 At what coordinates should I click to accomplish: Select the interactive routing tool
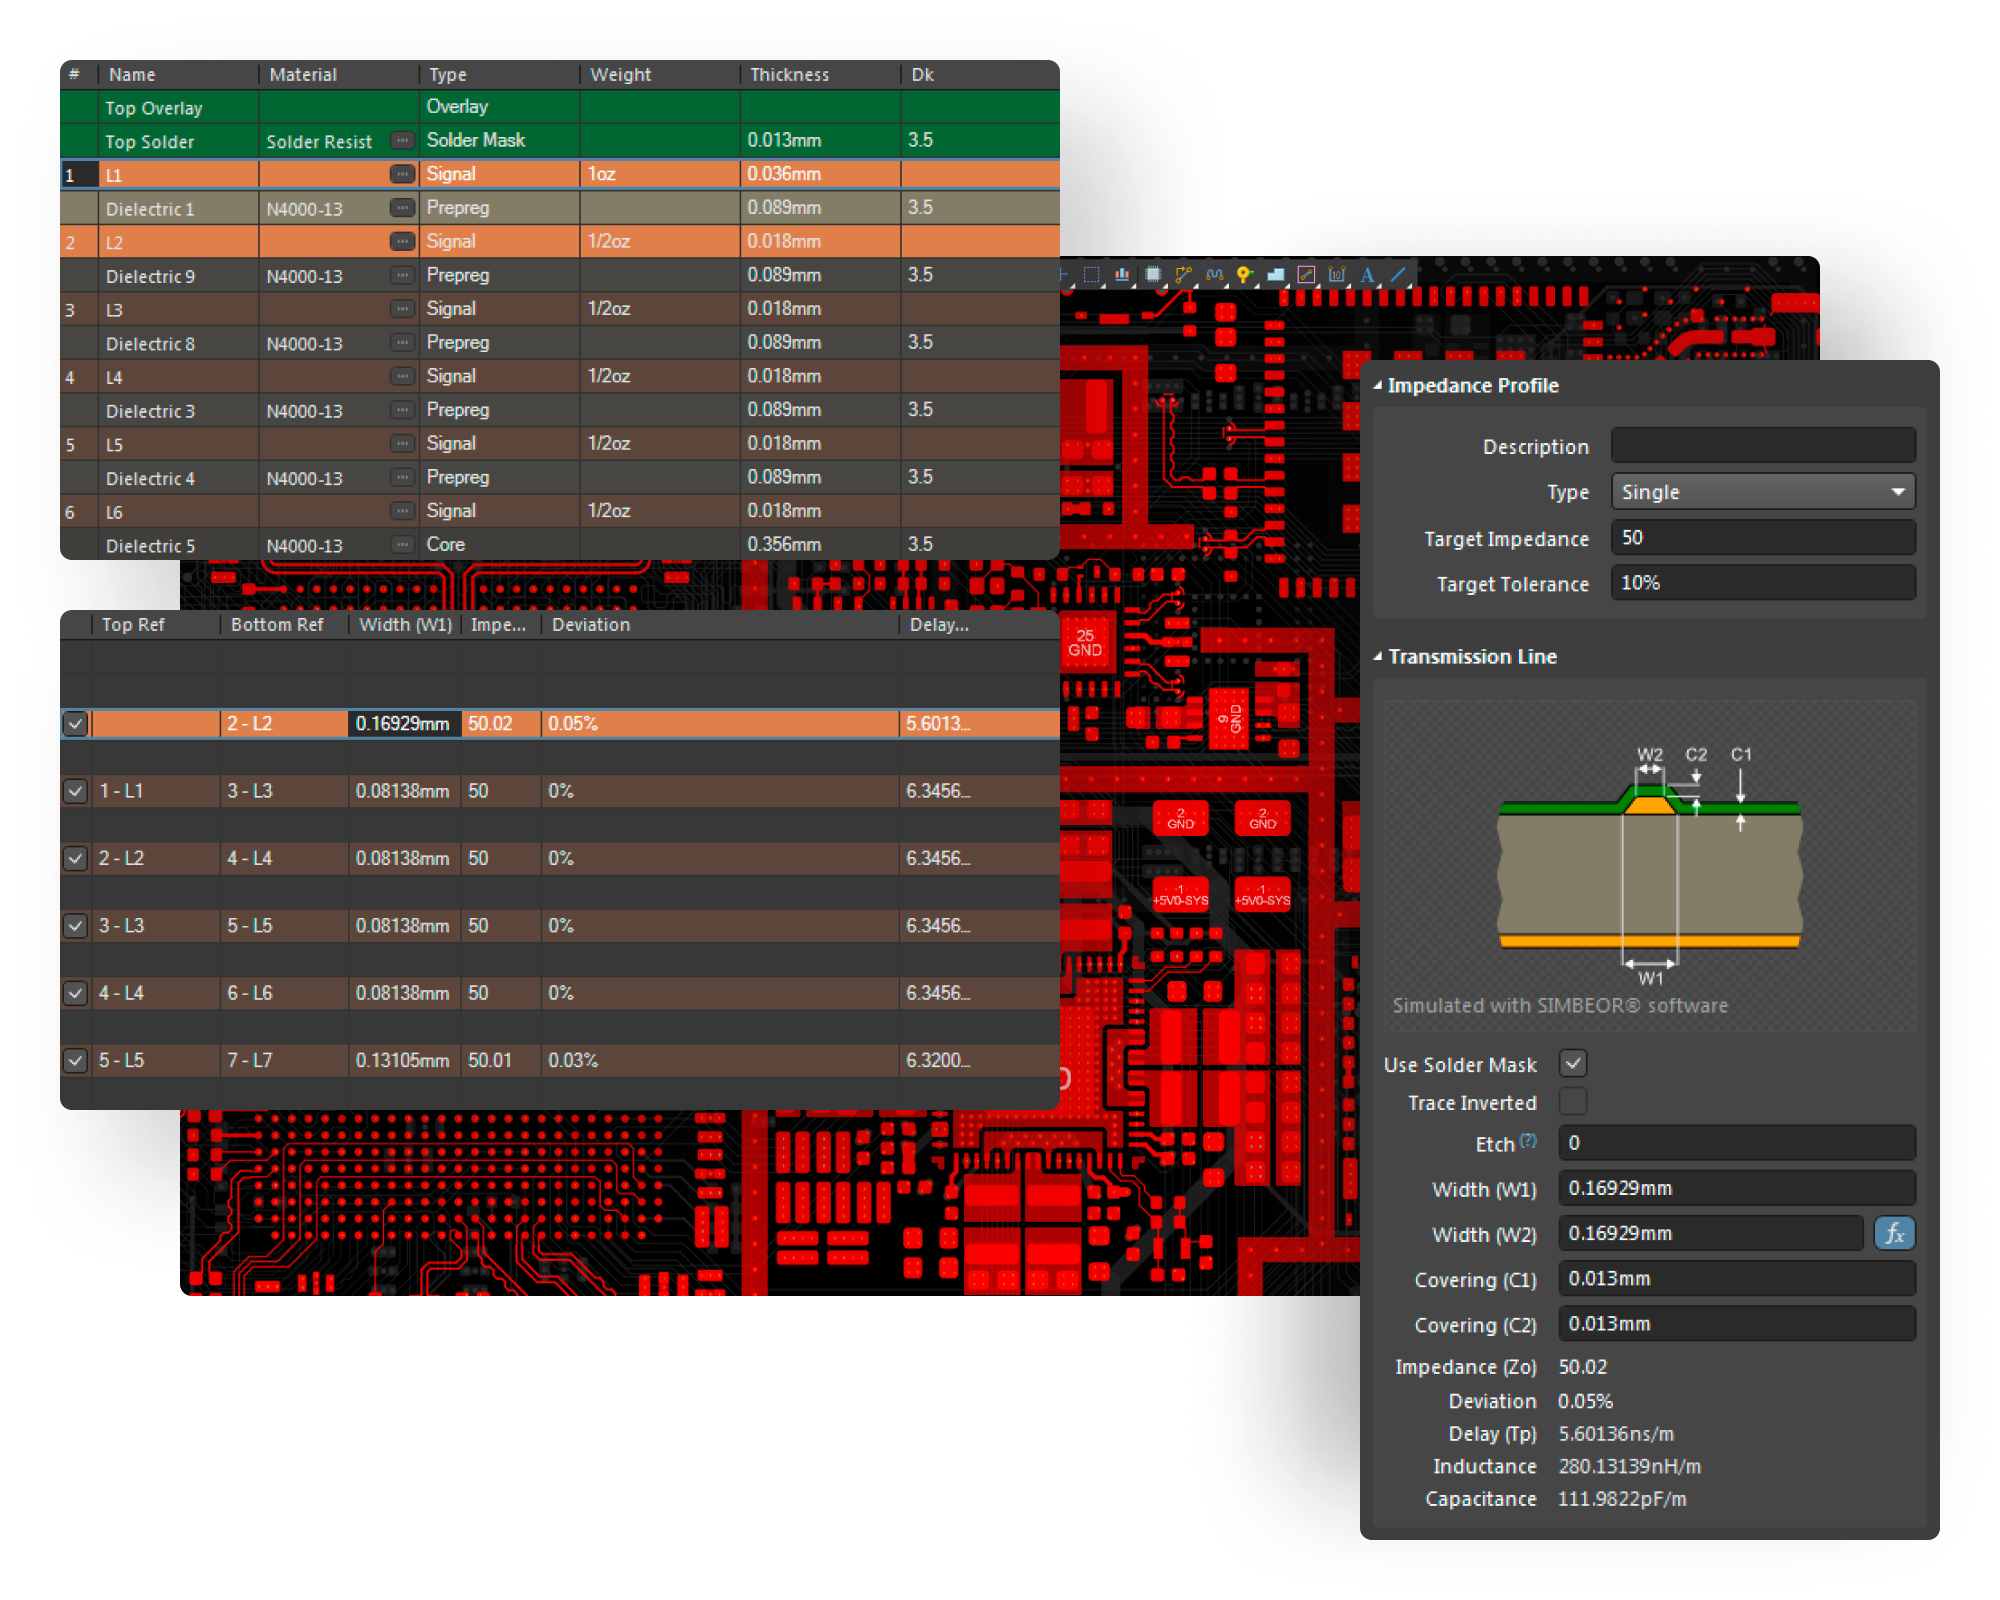pos(1183,274)
